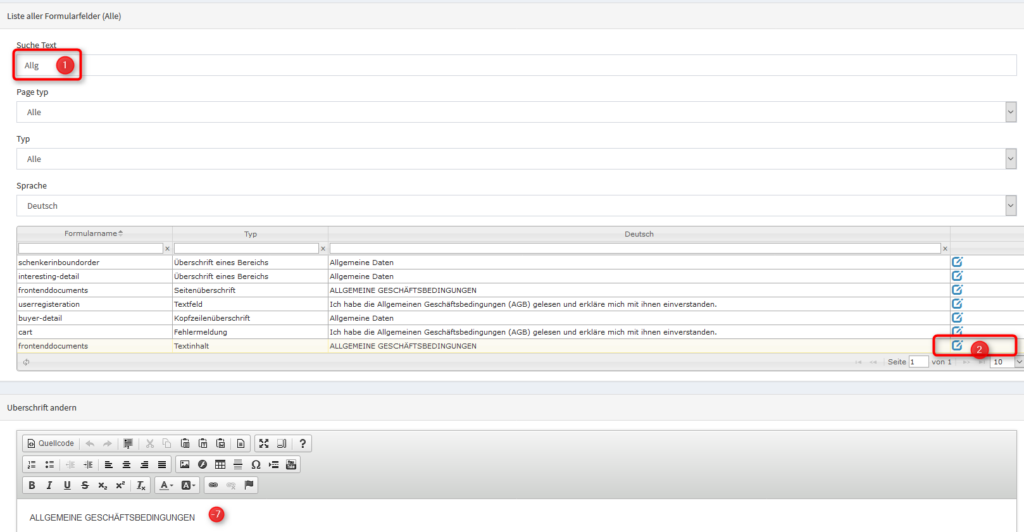Toggle the Quellcode source view
Viewport: 1024px width, 532px height.
point(51,443)
